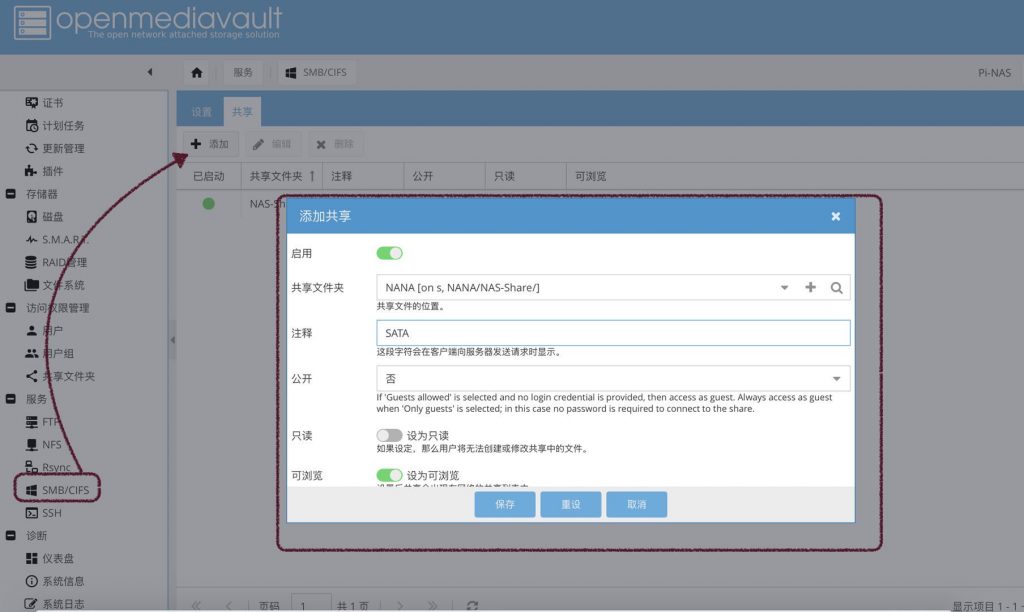This screenshot has width=1024, height=612.
Task: Collapse the 服务 services tree section
Action: pyautogui.click(x=10, y=399)
